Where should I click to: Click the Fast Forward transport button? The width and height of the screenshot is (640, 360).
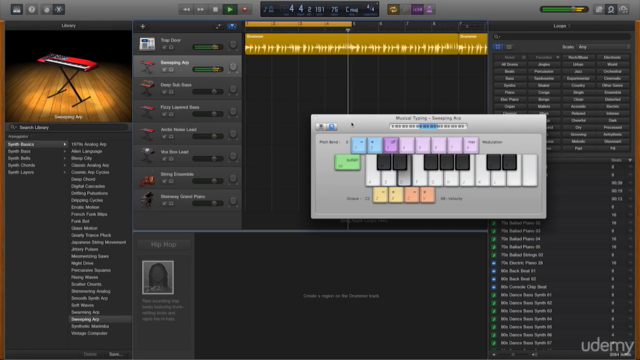coord(200,9)
